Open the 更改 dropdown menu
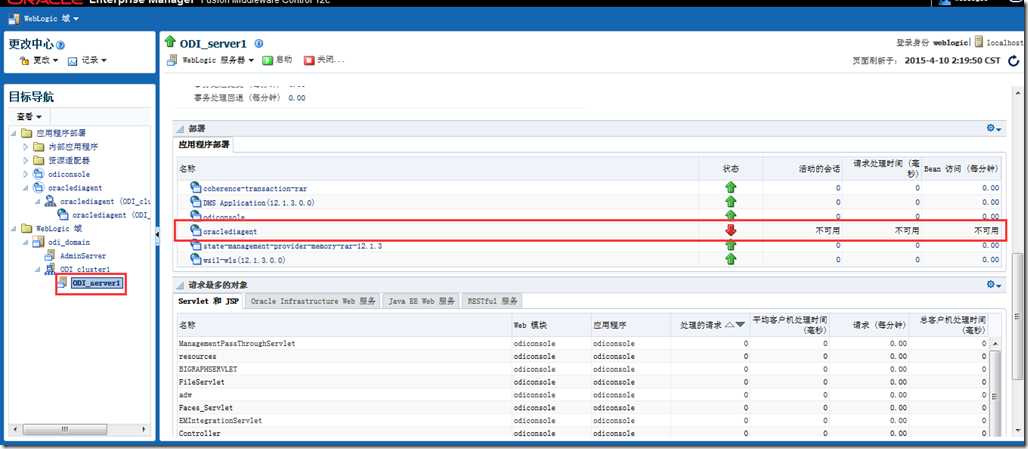The width and height of the screenshot is (1028, 449). click(45, 60)
